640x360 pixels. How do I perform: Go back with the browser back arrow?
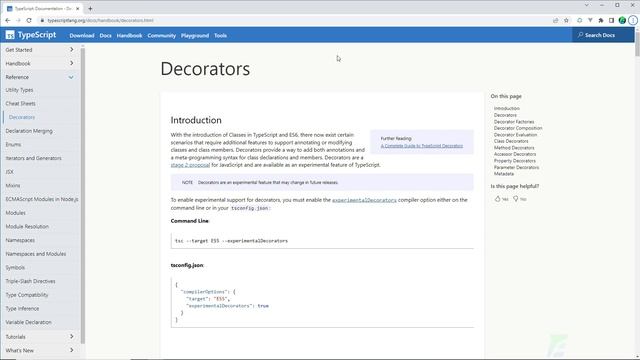coord(8,20)
